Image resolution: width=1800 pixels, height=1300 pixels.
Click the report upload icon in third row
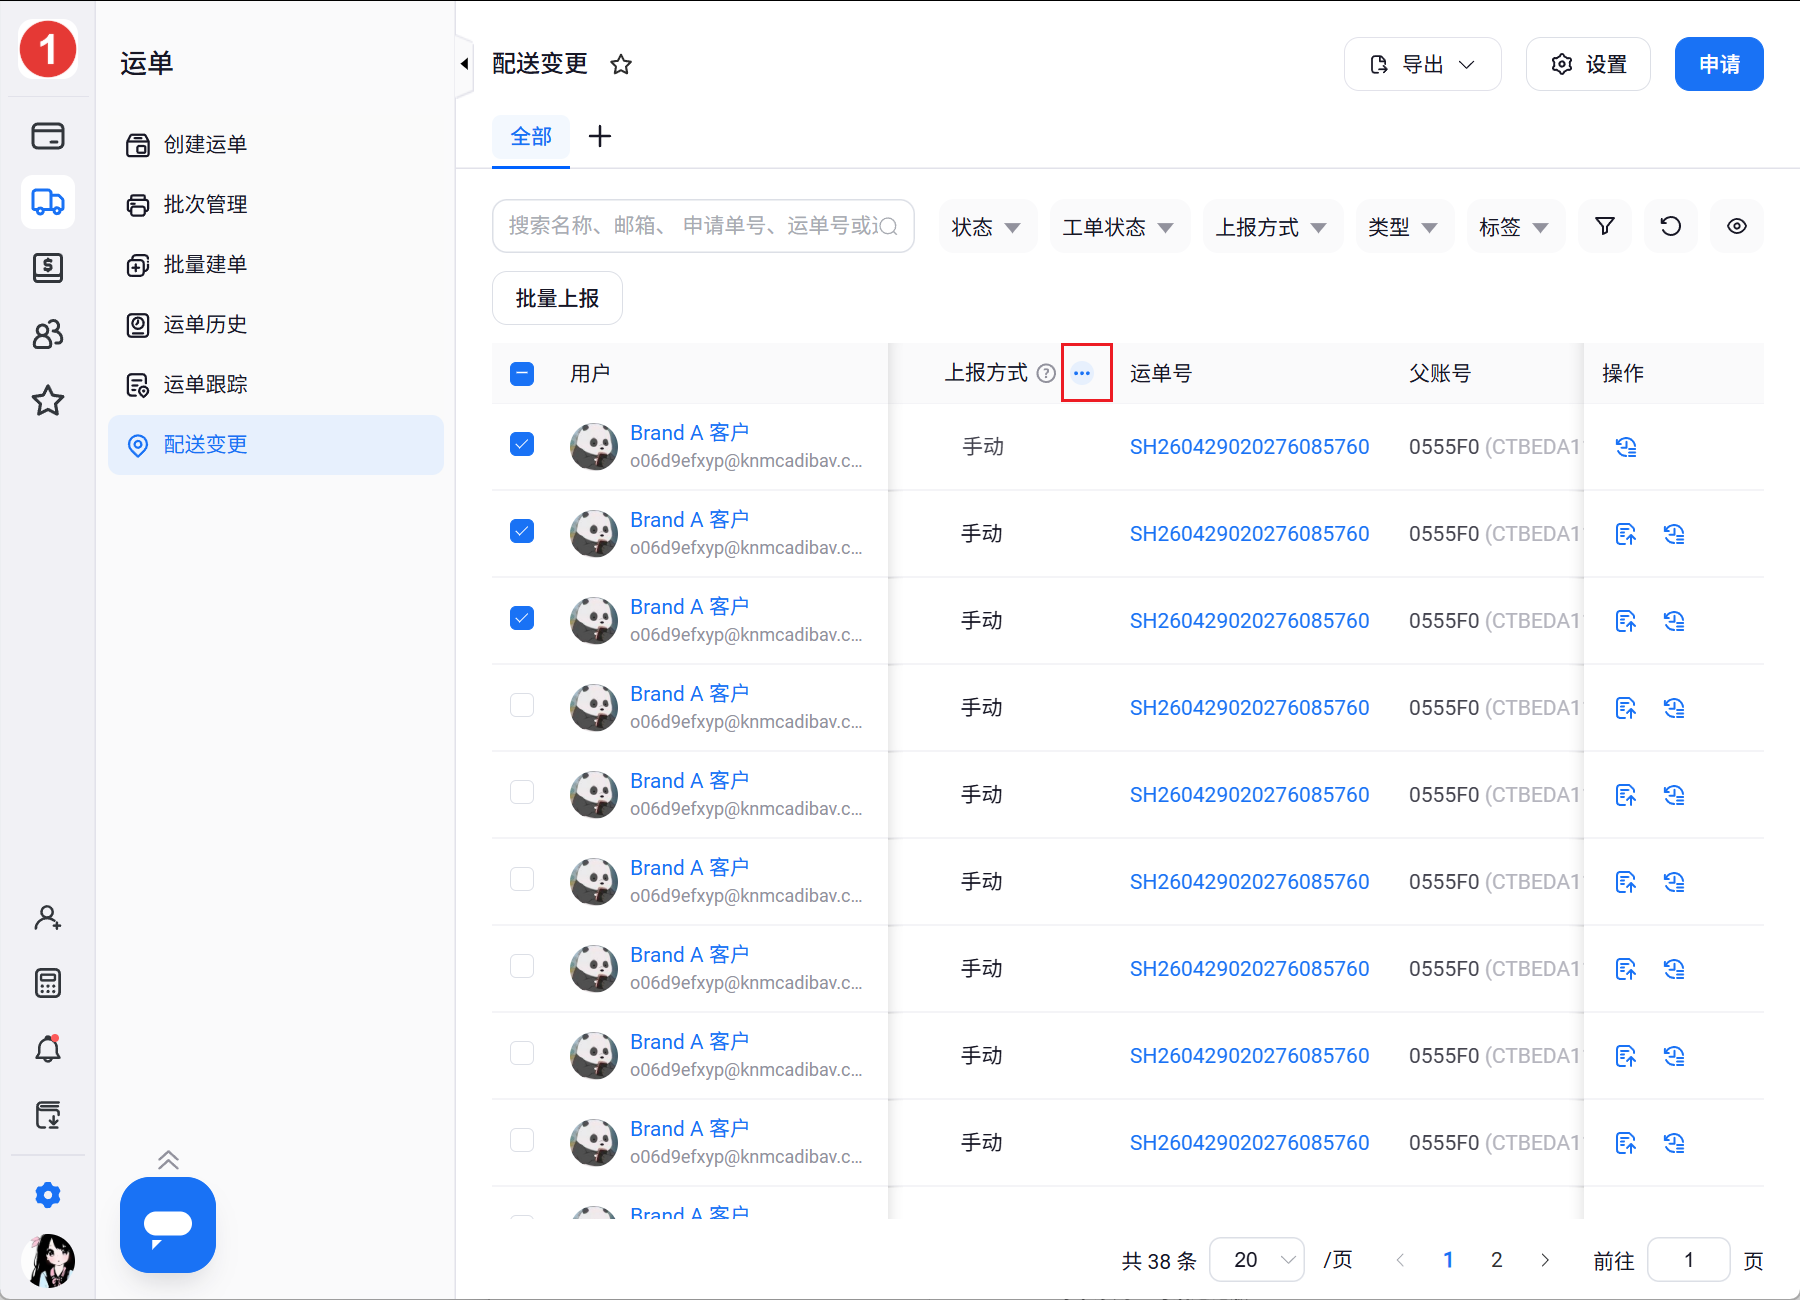tap(1626, 621)
